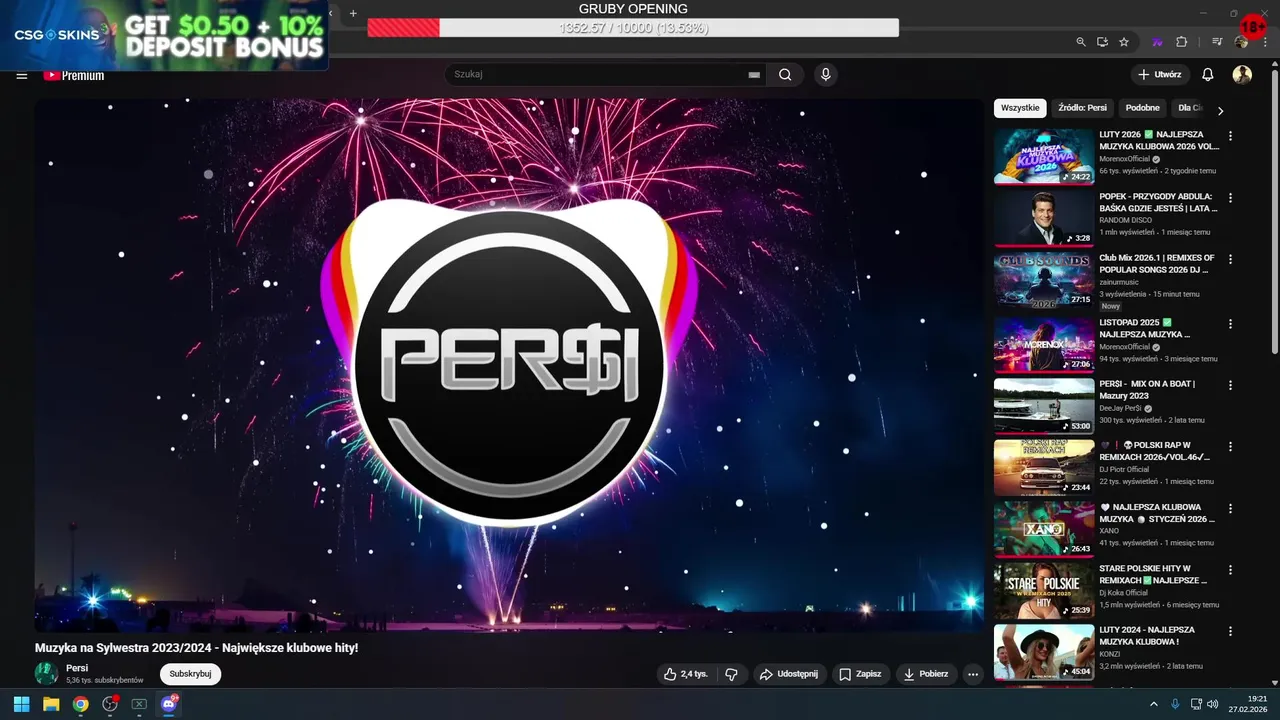The width and height of the screenshot is (1280, 720).
Task: Open YouTube notifications bell
Action: [1207, 75]
